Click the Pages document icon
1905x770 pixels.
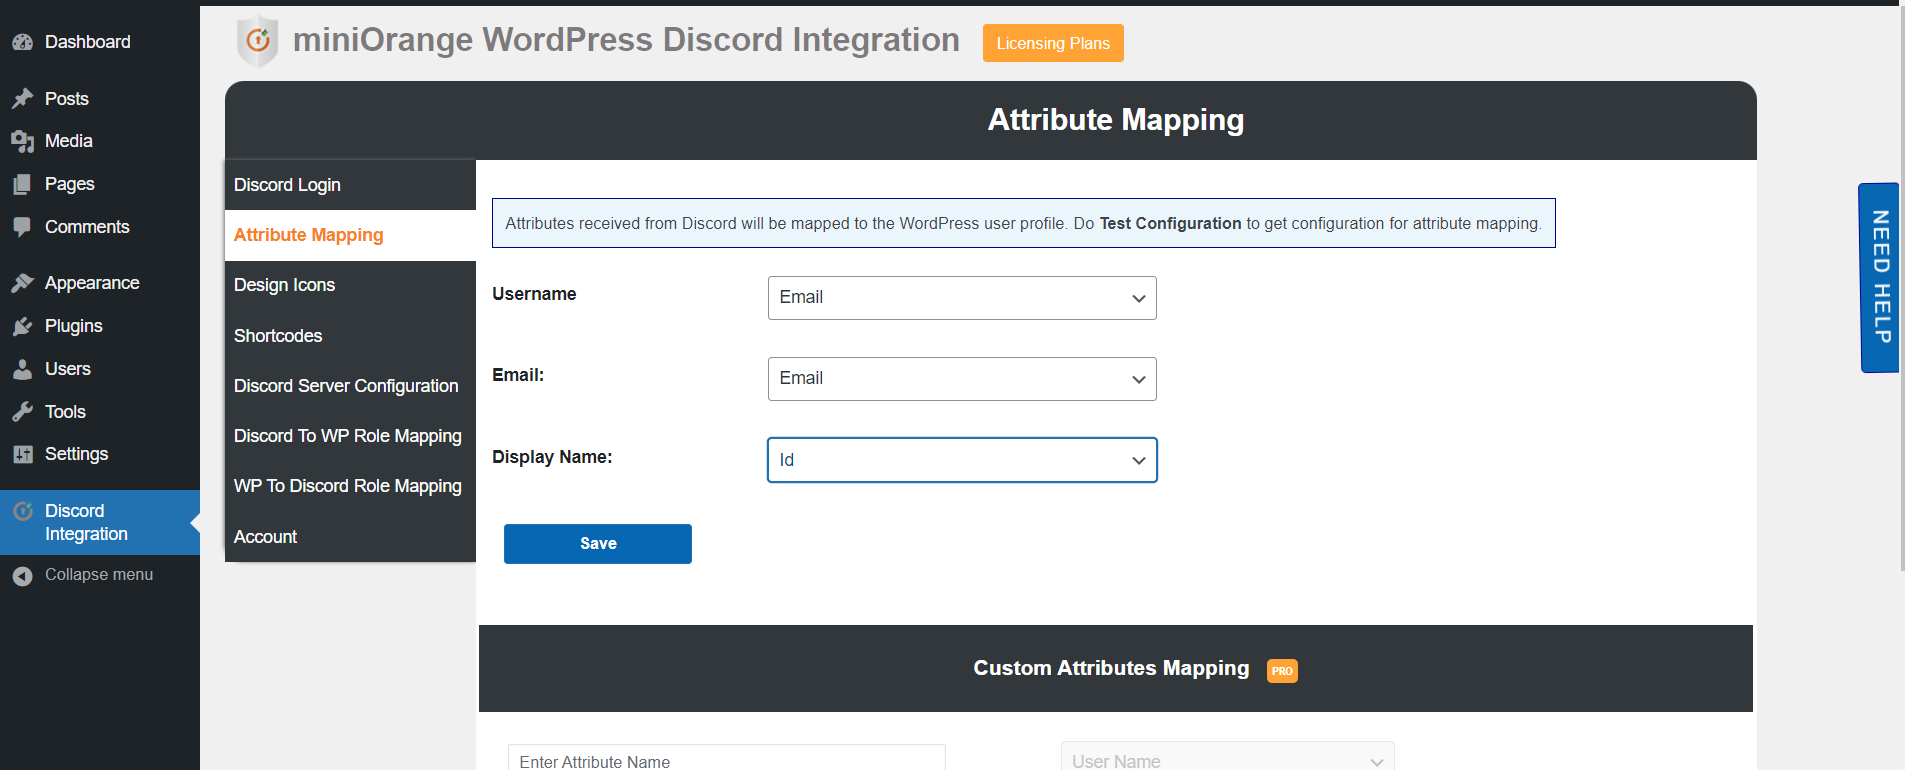(x=22, y=184)
